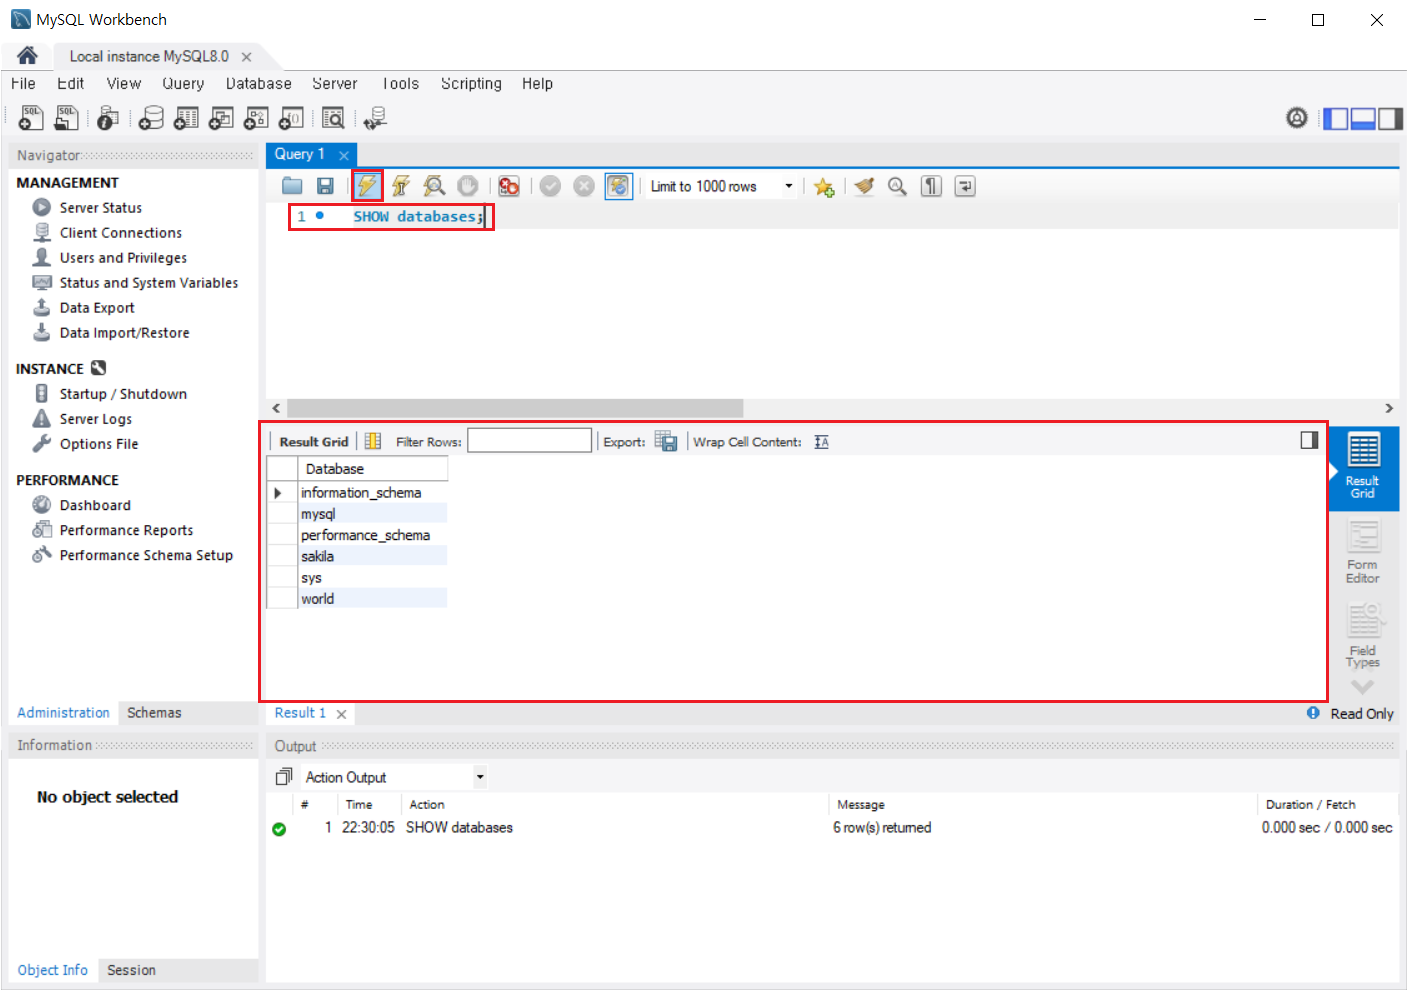Export recordset to file icon

tap(666, 441)
